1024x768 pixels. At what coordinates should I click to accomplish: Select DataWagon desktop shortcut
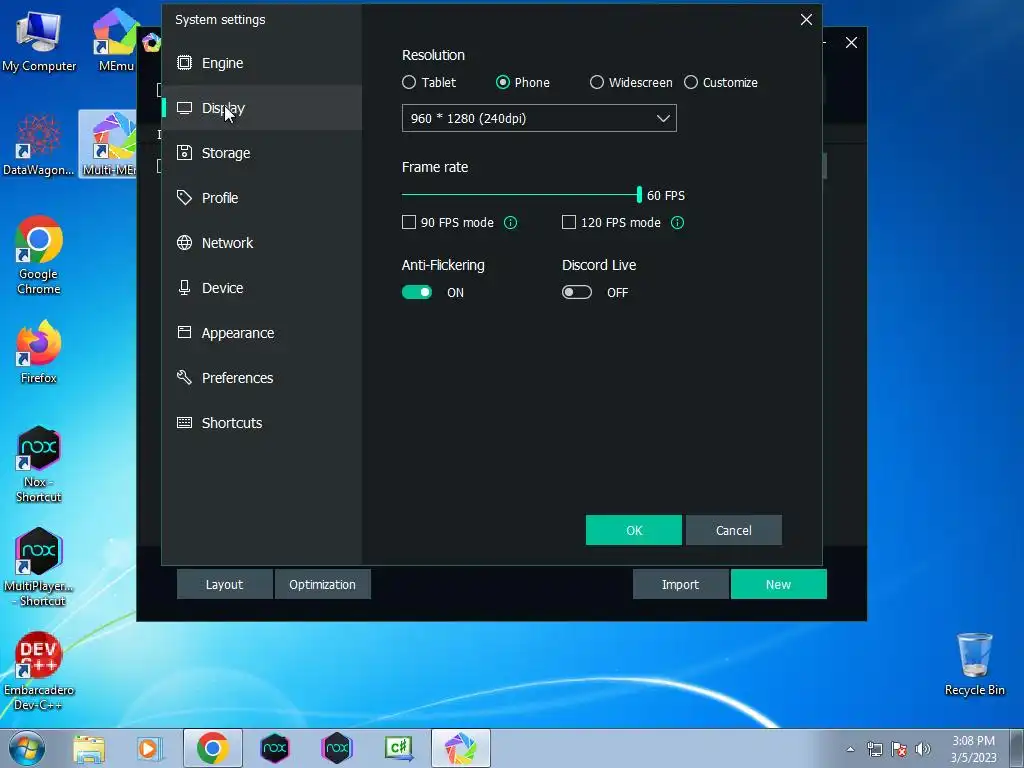pos(39,145)
